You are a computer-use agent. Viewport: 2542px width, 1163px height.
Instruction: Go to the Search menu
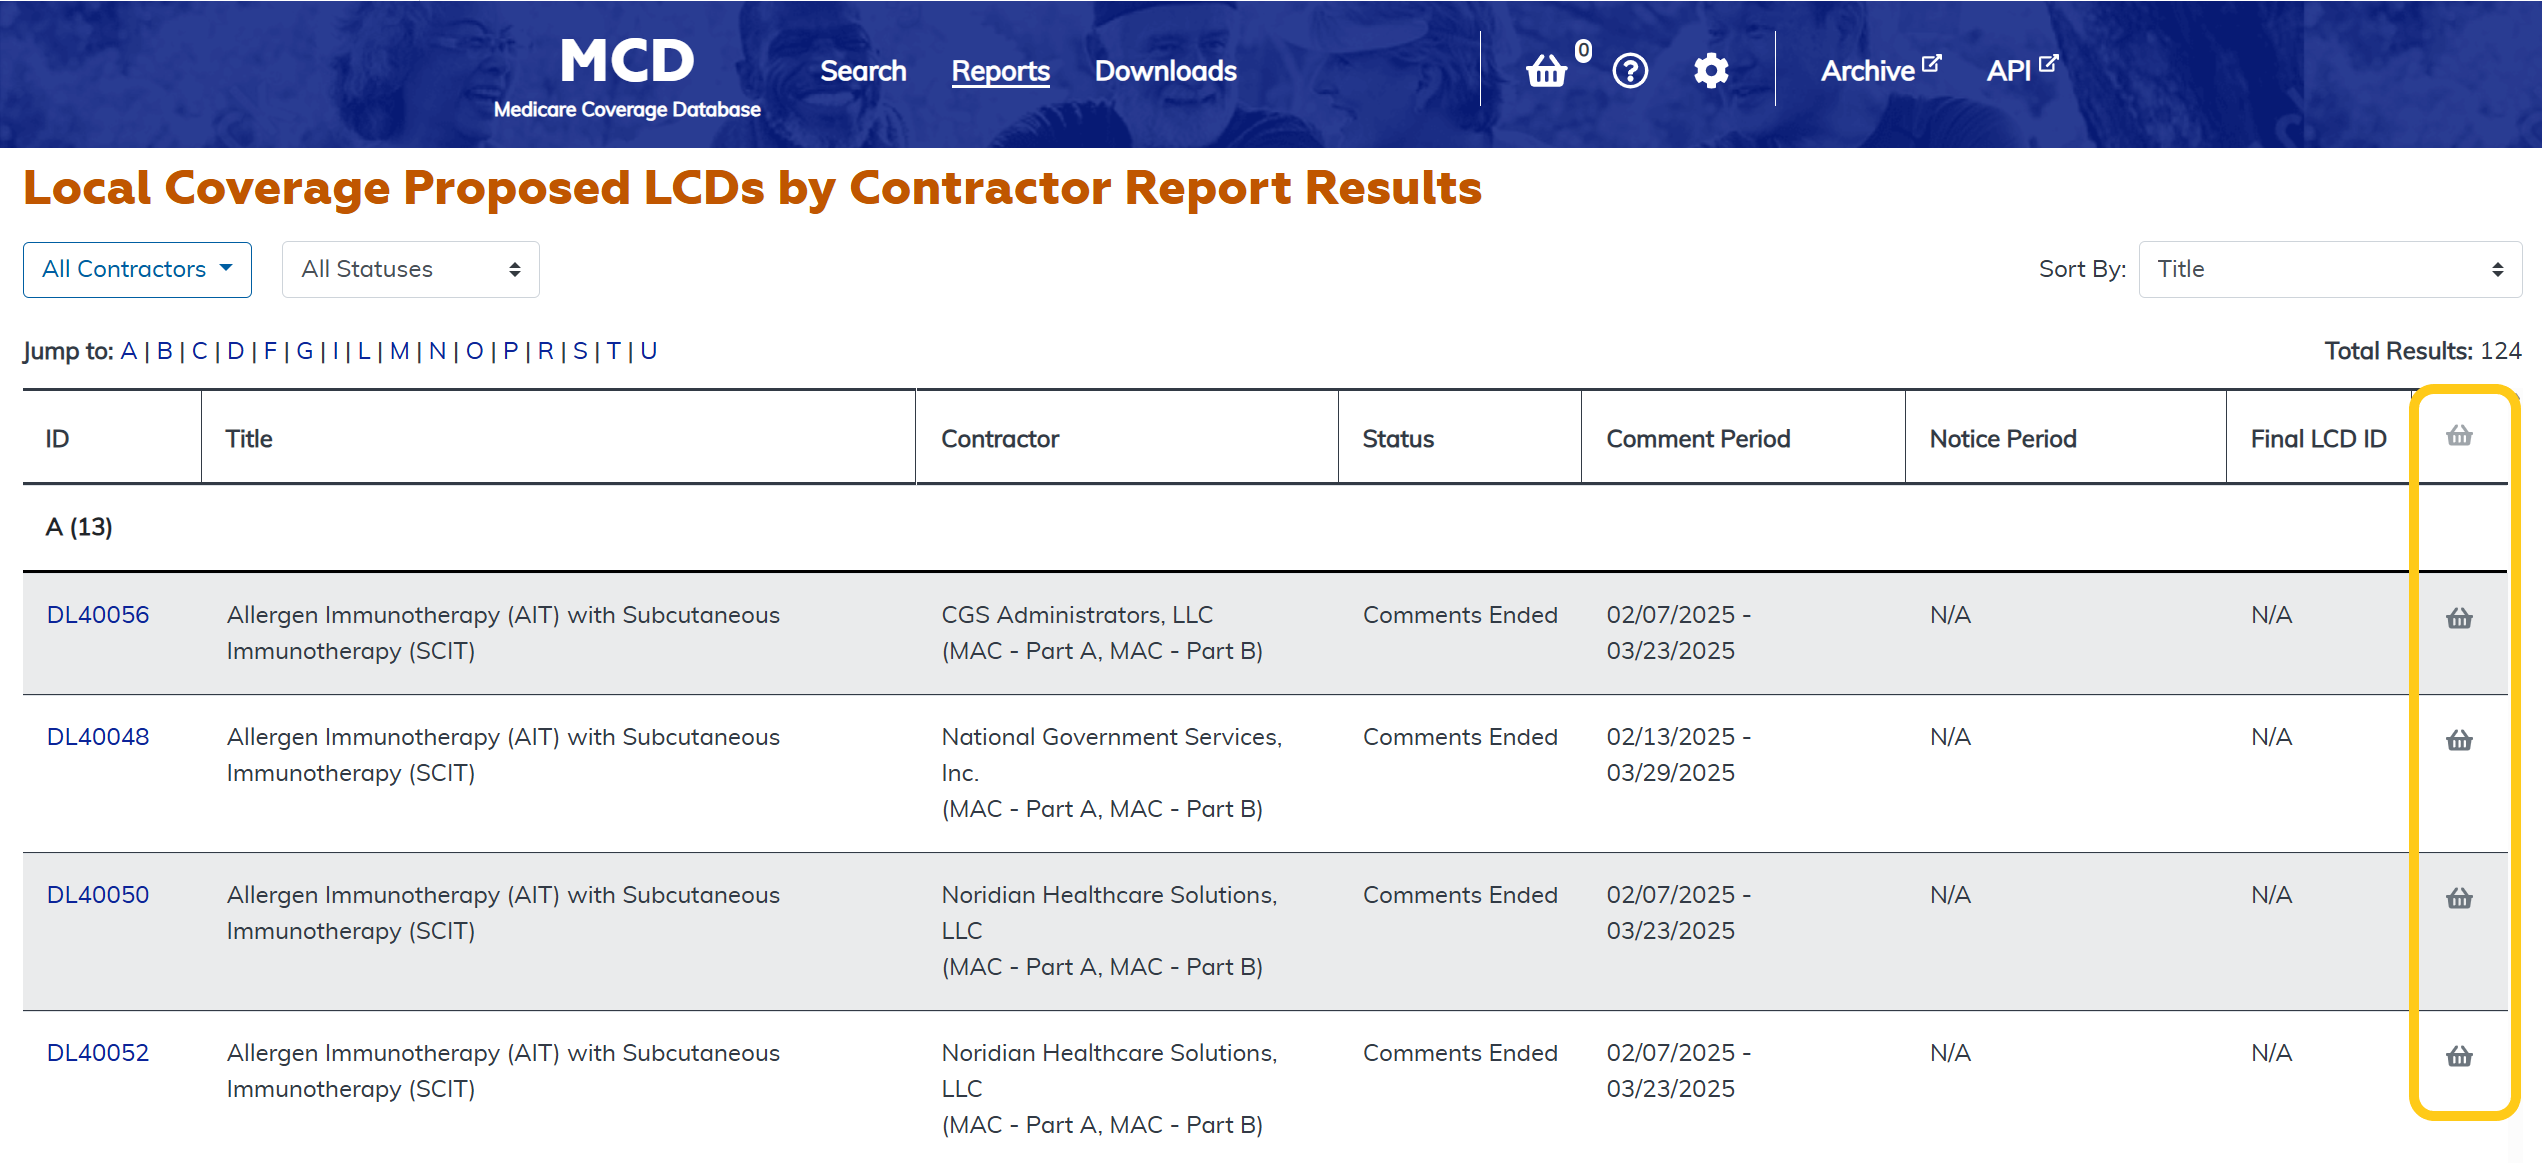click(863, 71)
